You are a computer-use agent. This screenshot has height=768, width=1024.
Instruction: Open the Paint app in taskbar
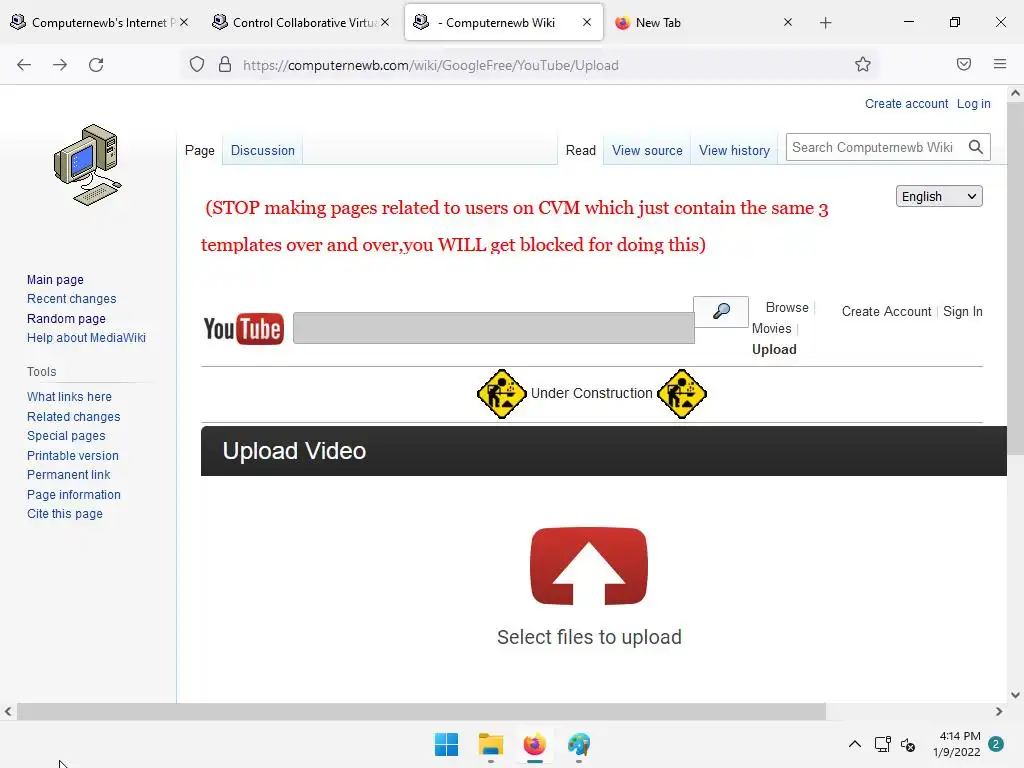click(x=579, y=744)
